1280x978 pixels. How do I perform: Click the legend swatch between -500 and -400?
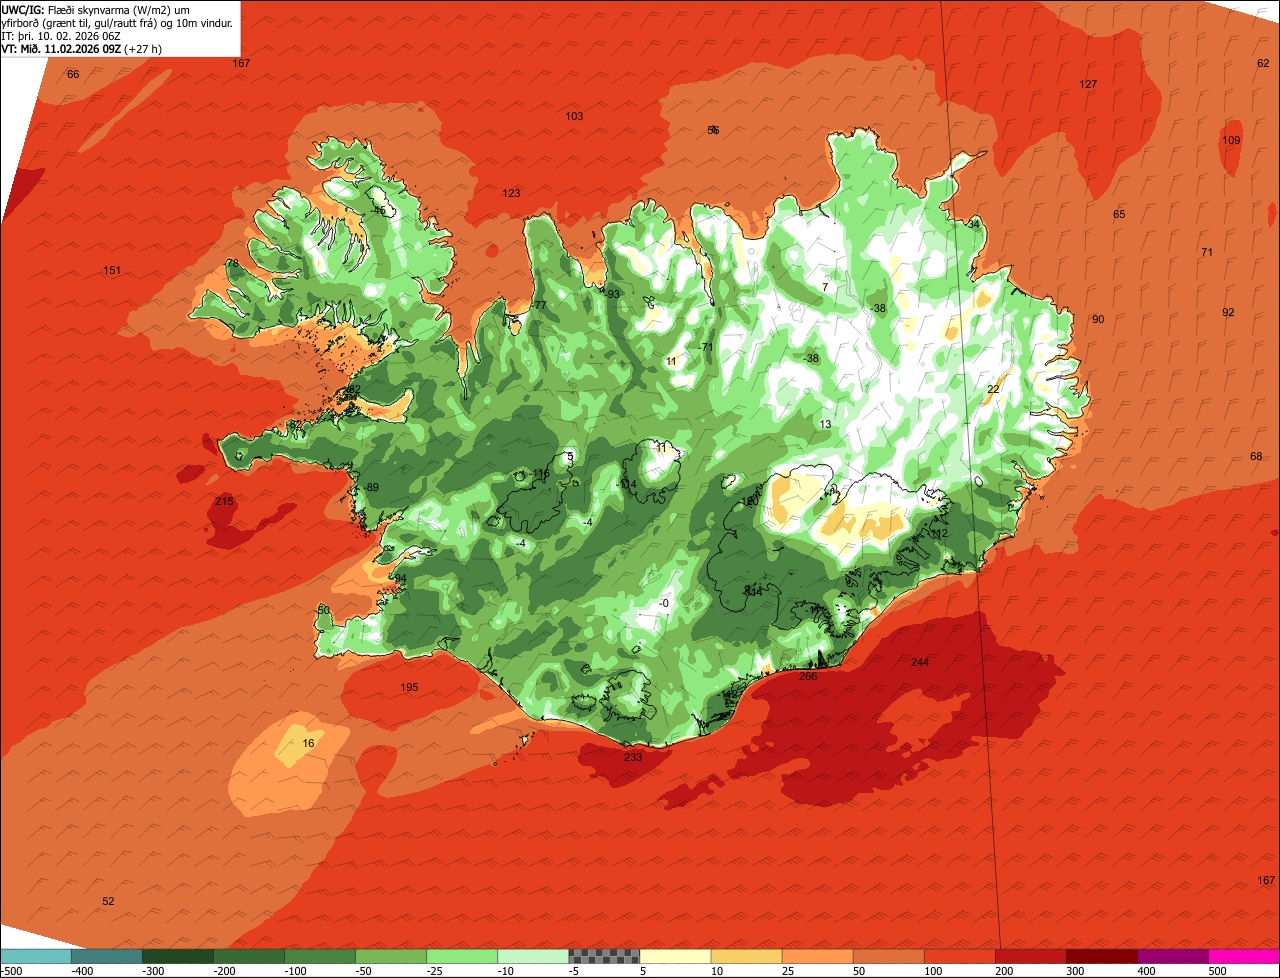coord(36,956)
